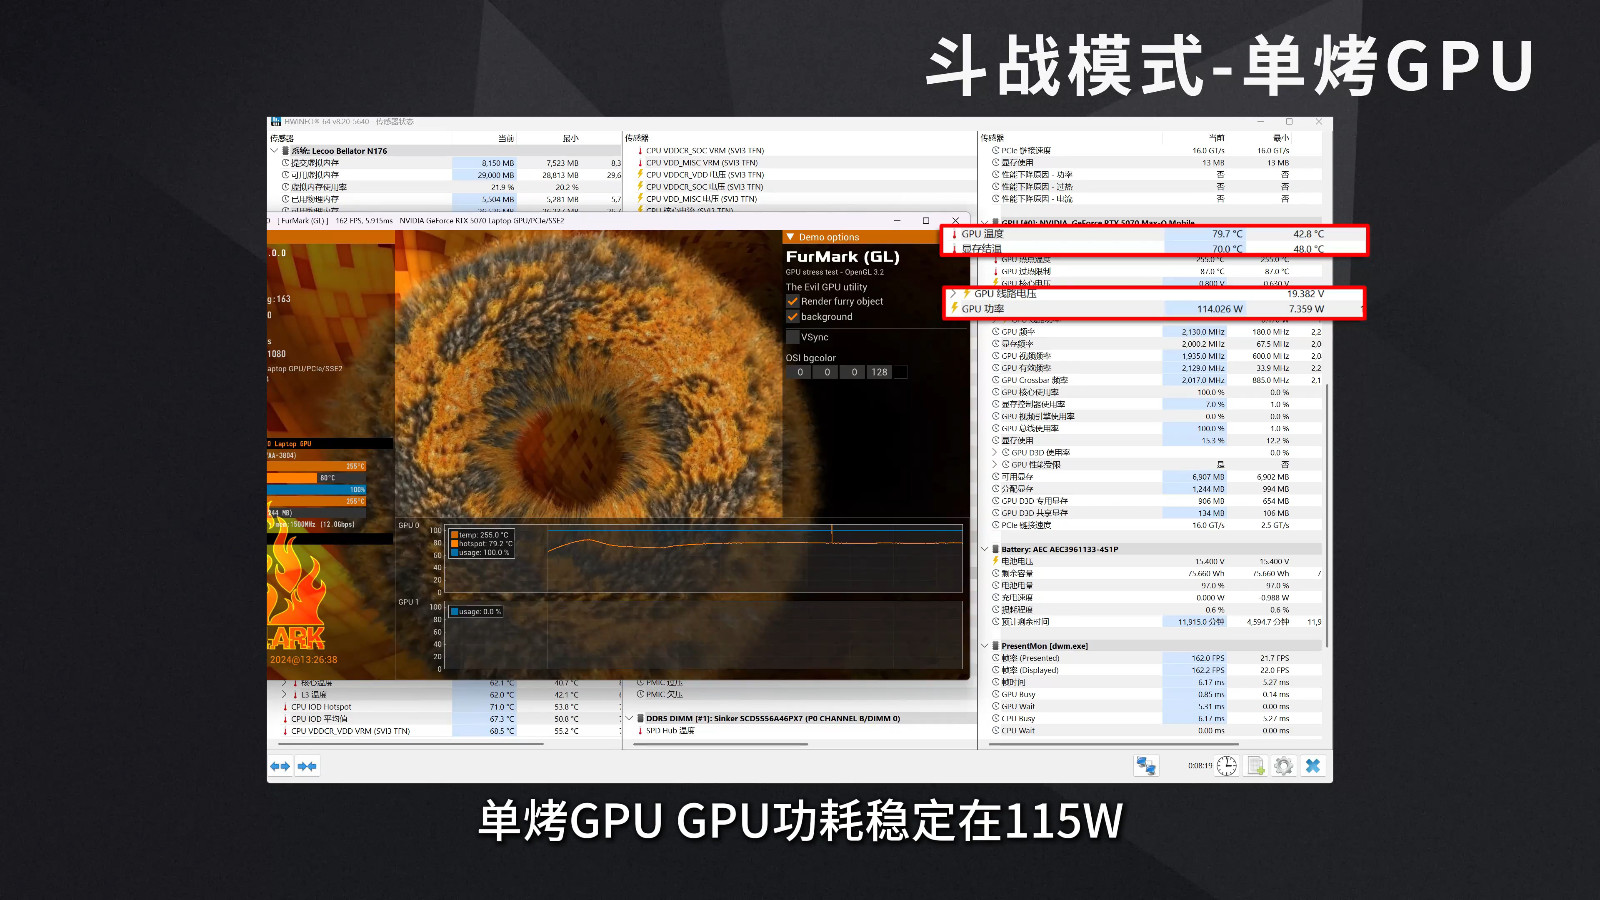The height and width of the screenshot is (900, 1600).
Task: Click the blue X close-sensors icon
Action: pyautogui.click(x=1313, y=766)
